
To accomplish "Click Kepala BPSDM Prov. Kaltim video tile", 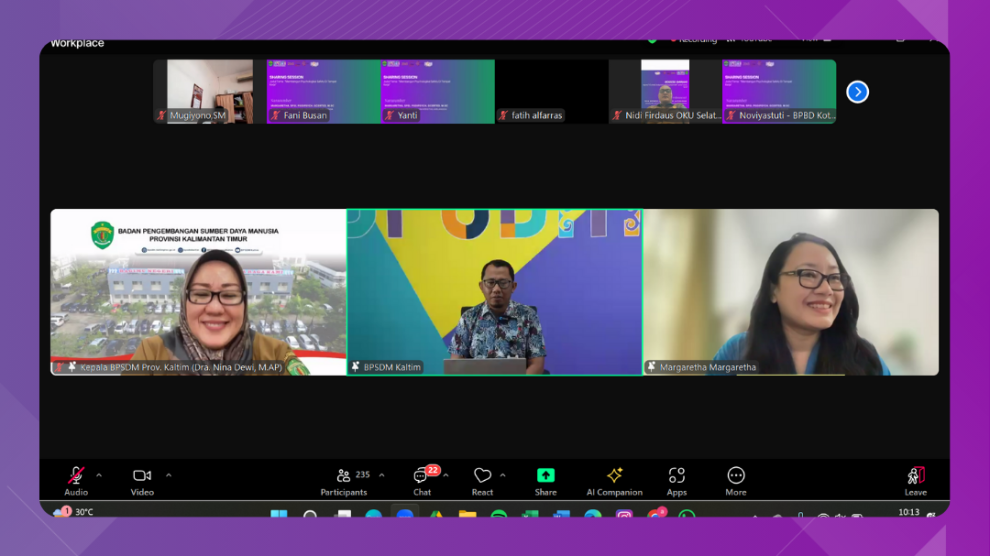I will click(198, 292).
